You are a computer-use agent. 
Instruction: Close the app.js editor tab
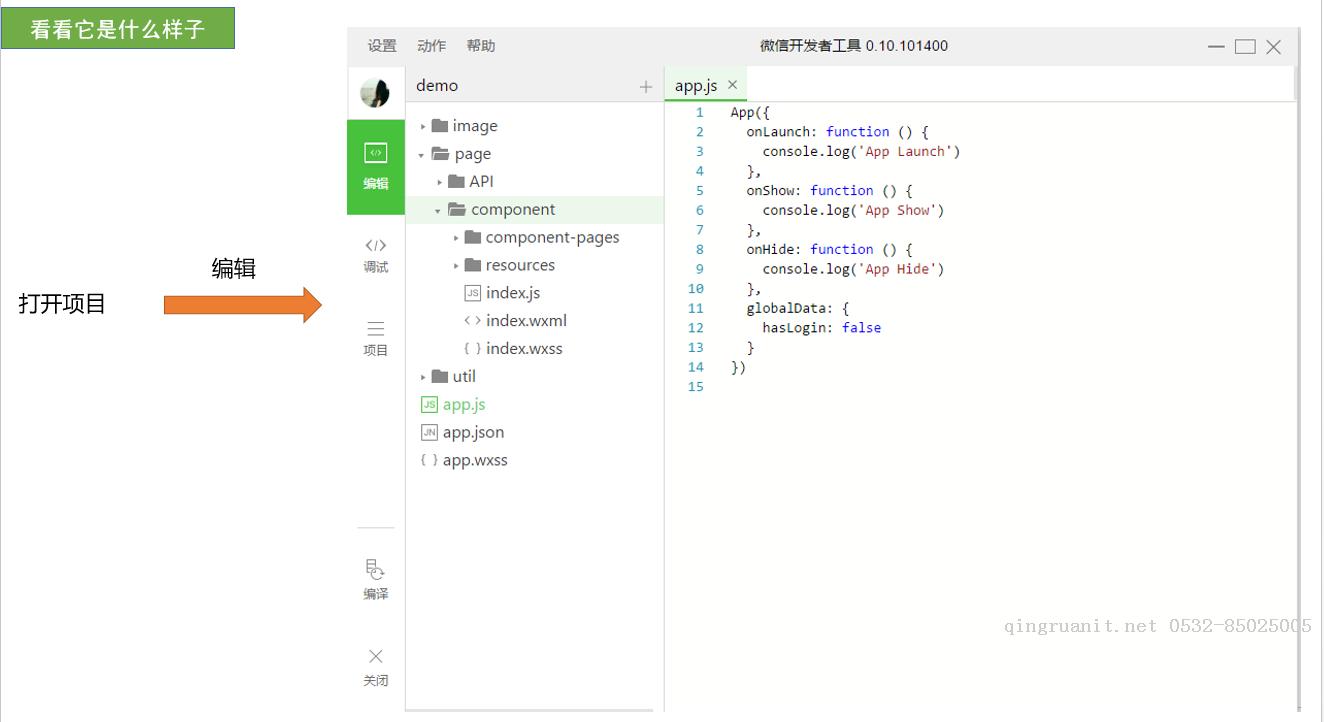(732, 85)
